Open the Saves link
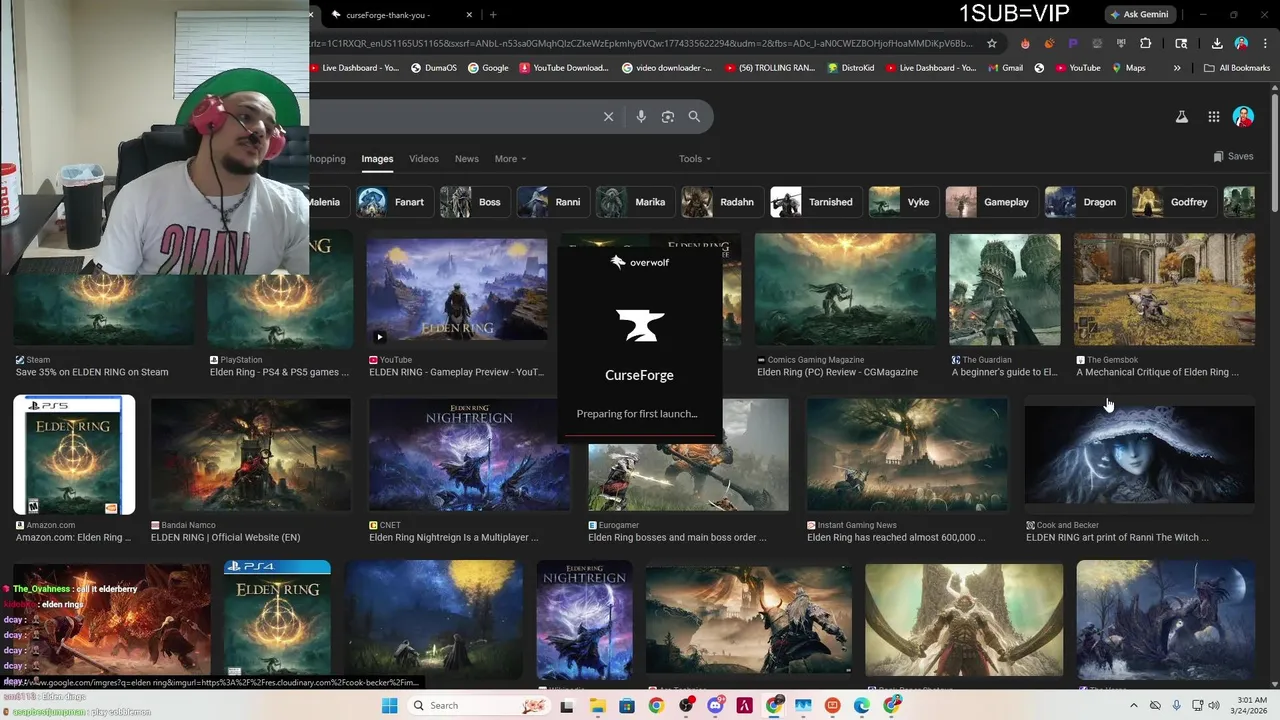This screenshot has width=1280, height=720. point(1233,157)
